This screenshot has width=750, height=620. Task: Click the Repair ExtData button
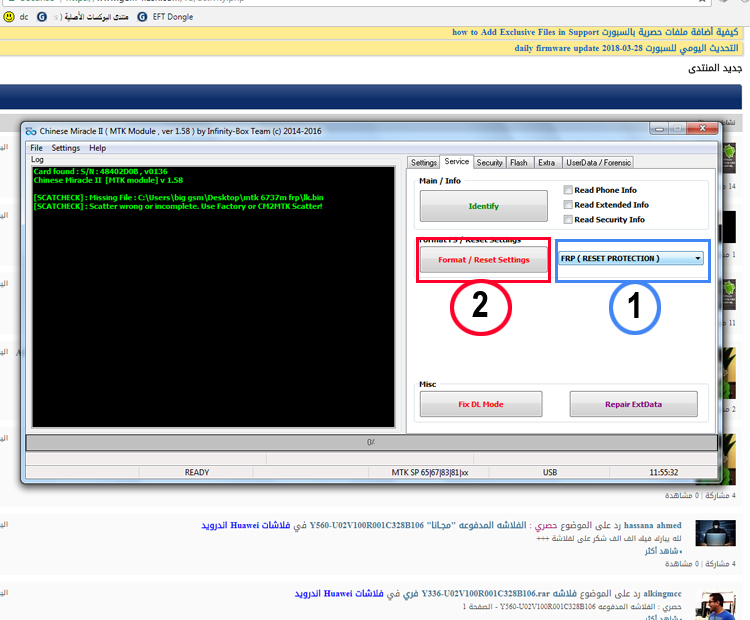(633, 404)
